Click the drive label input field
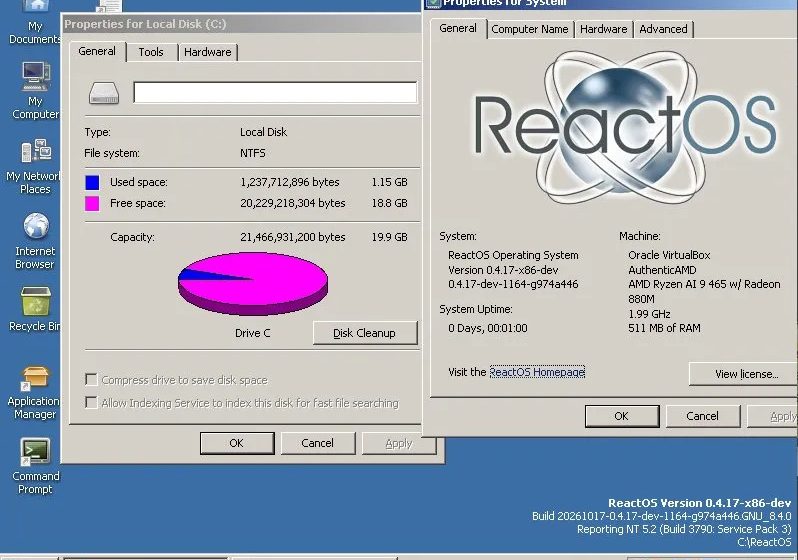This screenshot has height=560, width=798. (x=275, y=93)
